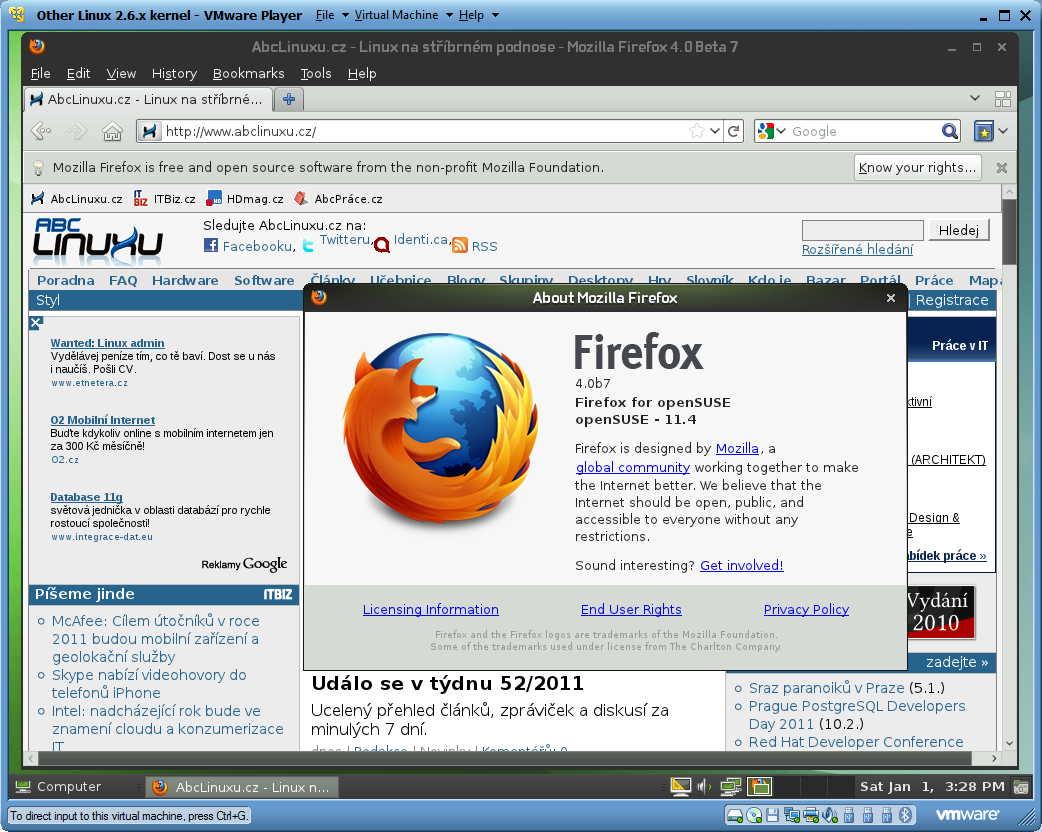This screenshot has width=1042, height=832.
Task: Click the volume speaker icon in the panel
Action: (704, 787)
